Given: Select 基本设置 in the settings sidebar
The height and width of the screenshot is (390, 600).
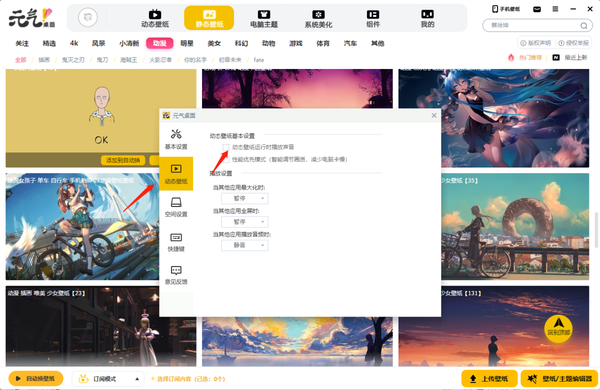Looking at the screenshot, I should [176, 139].
